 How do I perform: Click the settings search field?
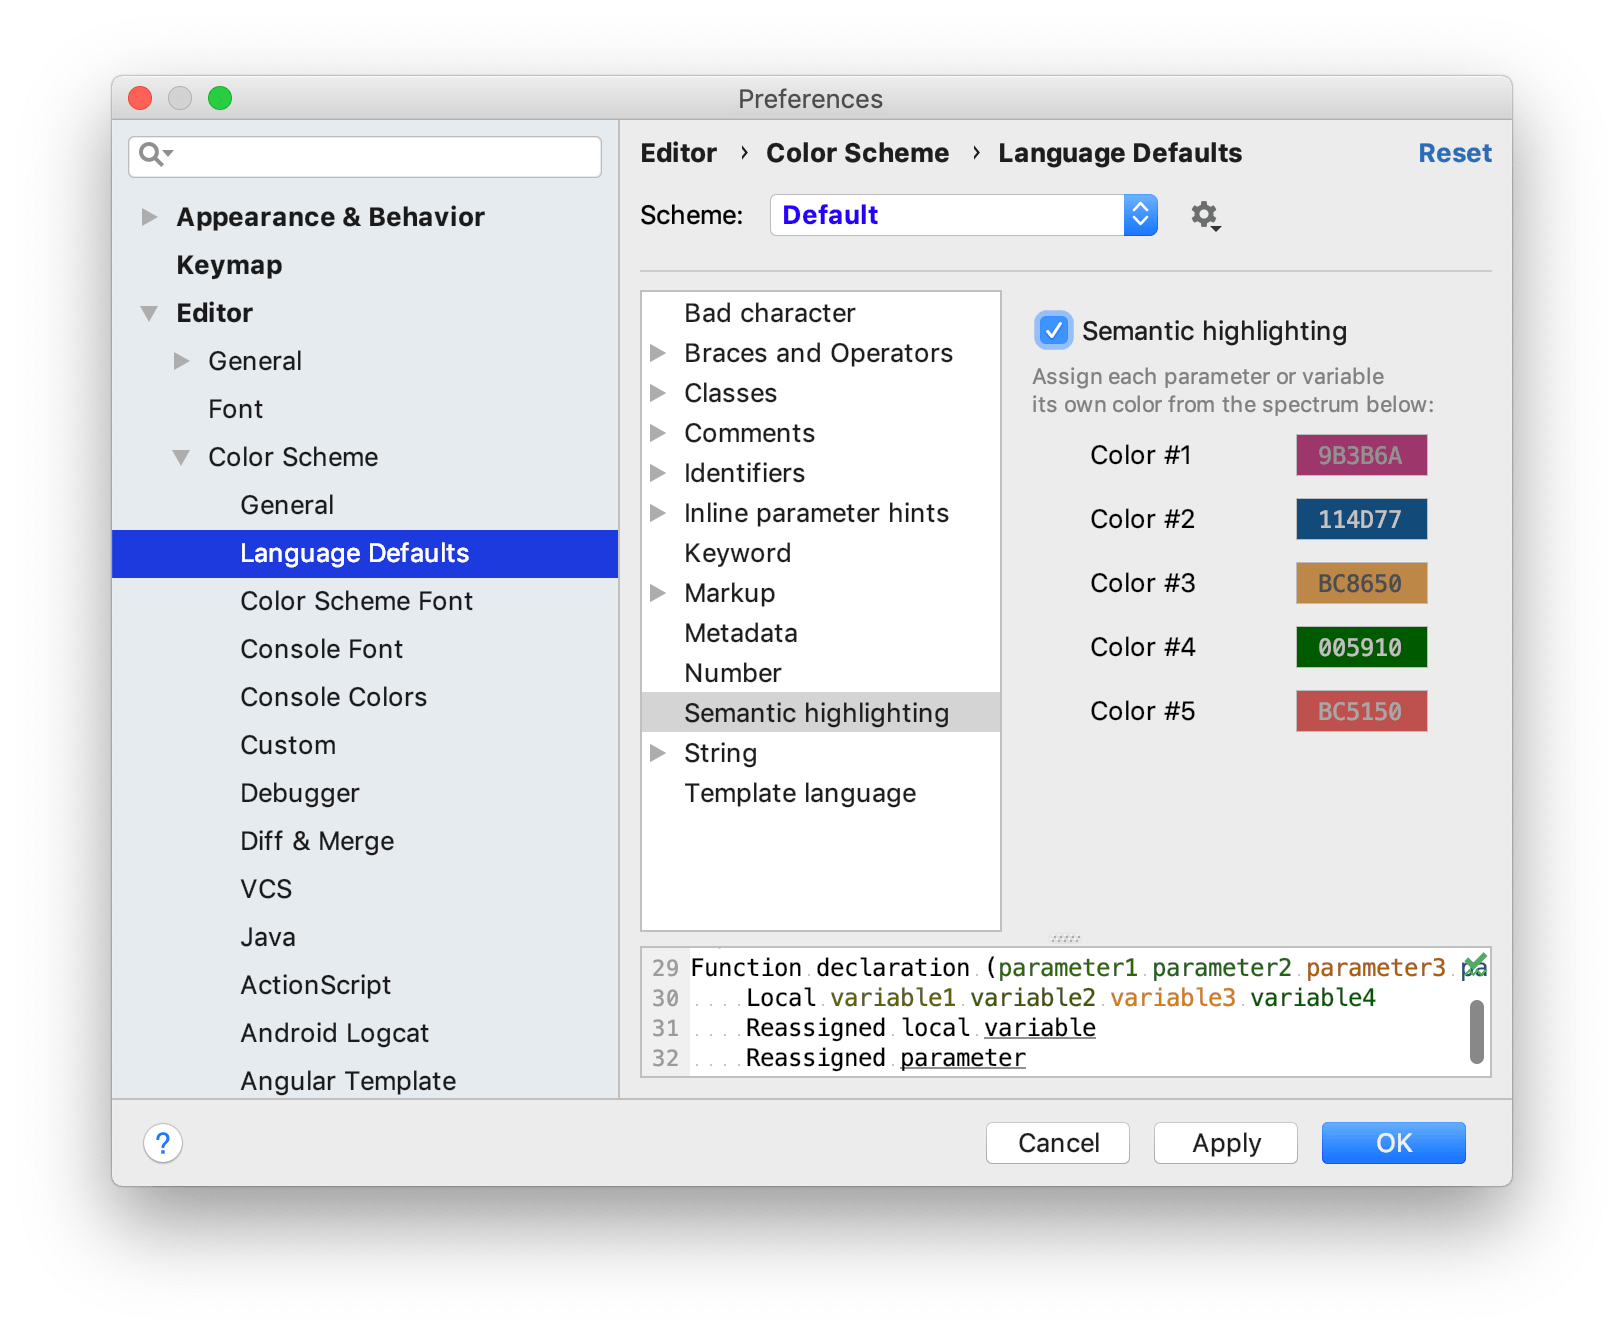(364, 156)
